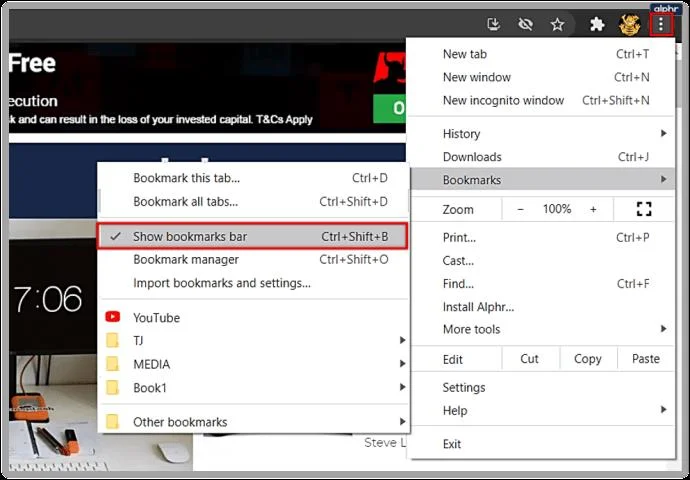The height and width of the screenshot is (480, 690).
Task: Select Bookmark this tab... option
Action: click(253, 178)
